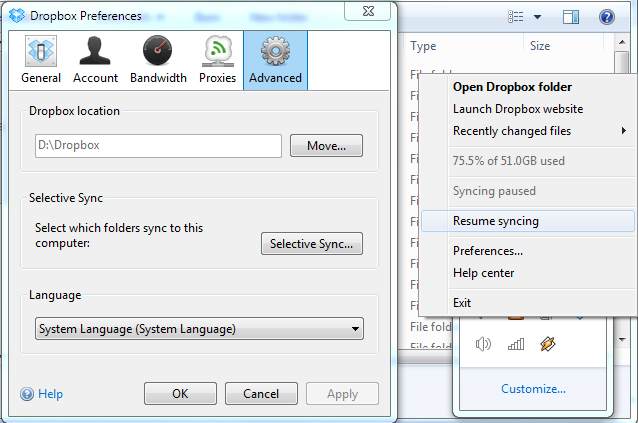Click the Explorer view options icon
The height and width of the screenshot is (423, 638).
tap(516, 17)
